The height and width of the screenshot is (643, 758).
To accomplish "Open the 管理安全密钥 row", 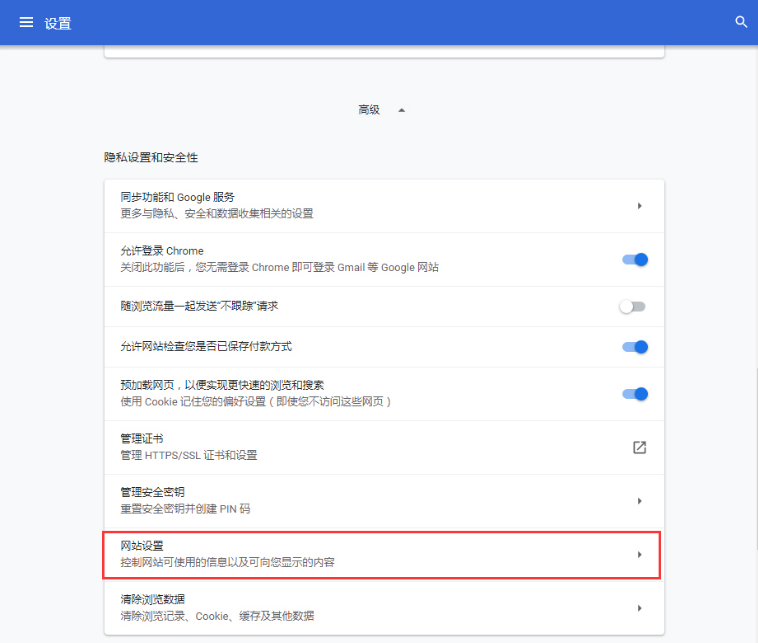I will tap(384, 501).
